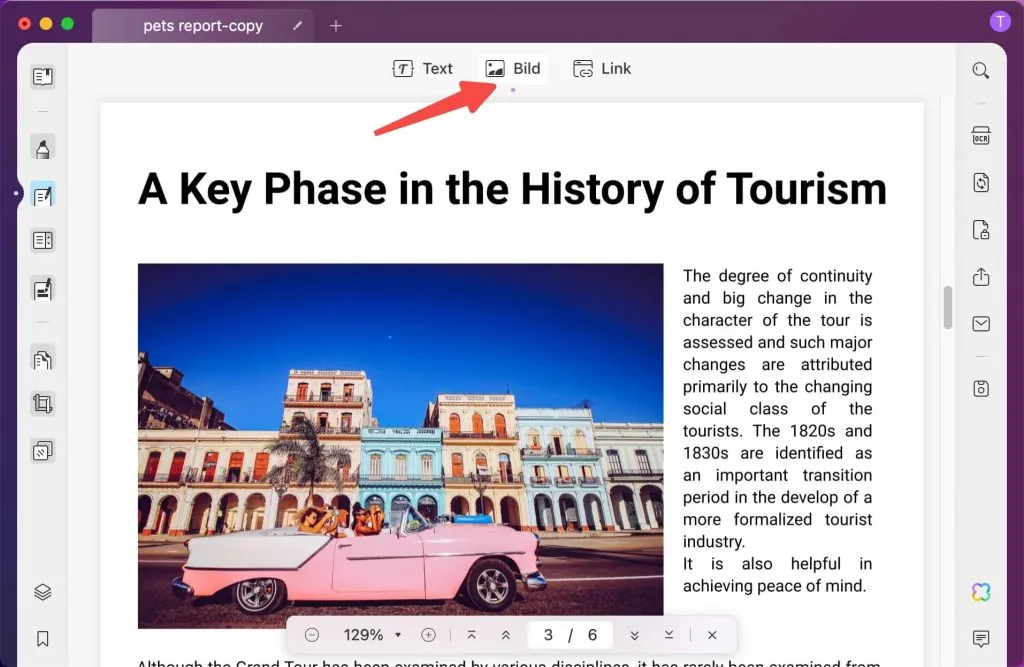The image size is (1024, 667).
Task: Select the Text edit tool
Action: point(423,69)
